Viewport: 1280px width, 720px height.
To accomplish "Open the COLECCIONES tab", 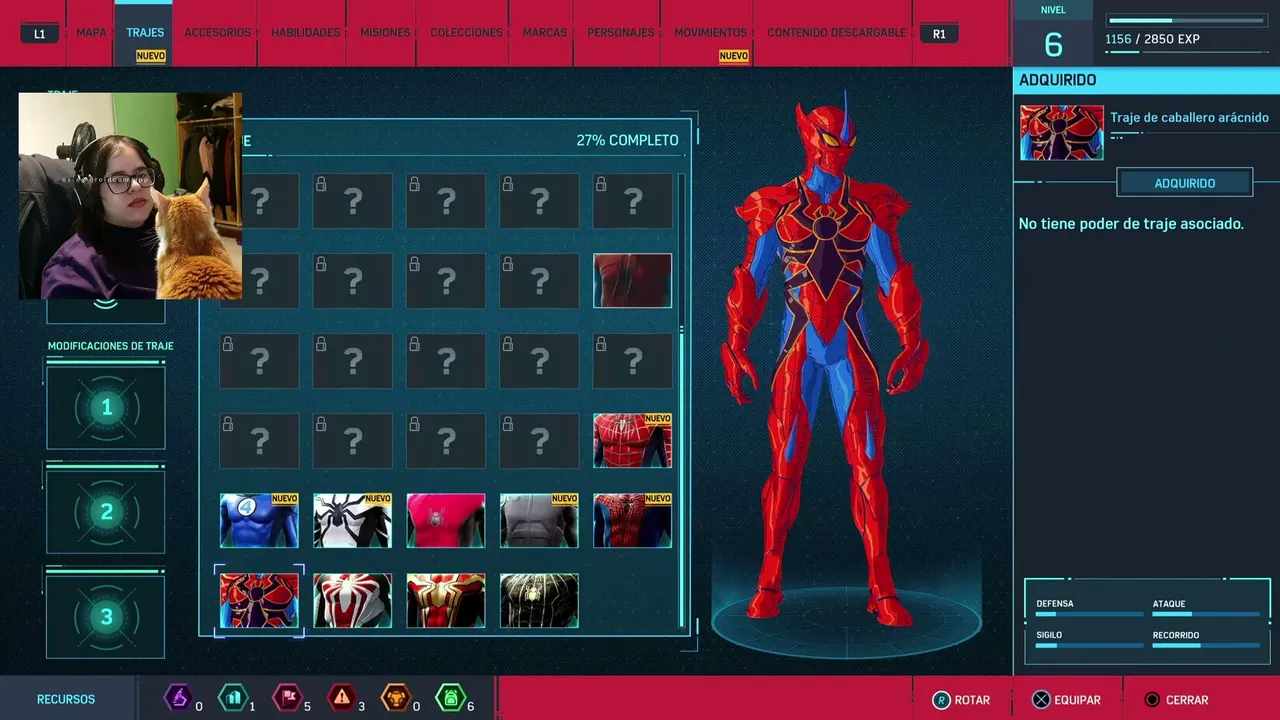I will pyautogui.click(x=466, y=33).
